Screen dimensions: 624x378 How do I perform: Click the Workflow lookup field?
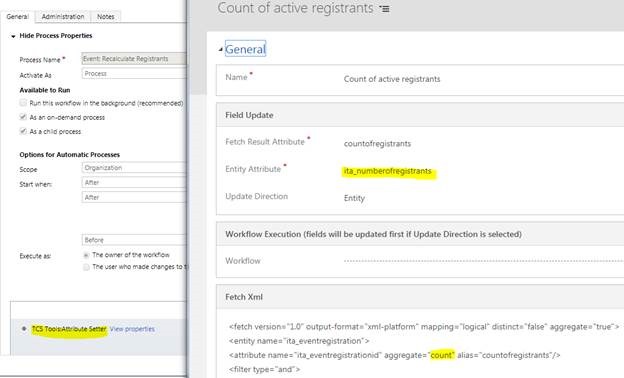click(483, 261)
